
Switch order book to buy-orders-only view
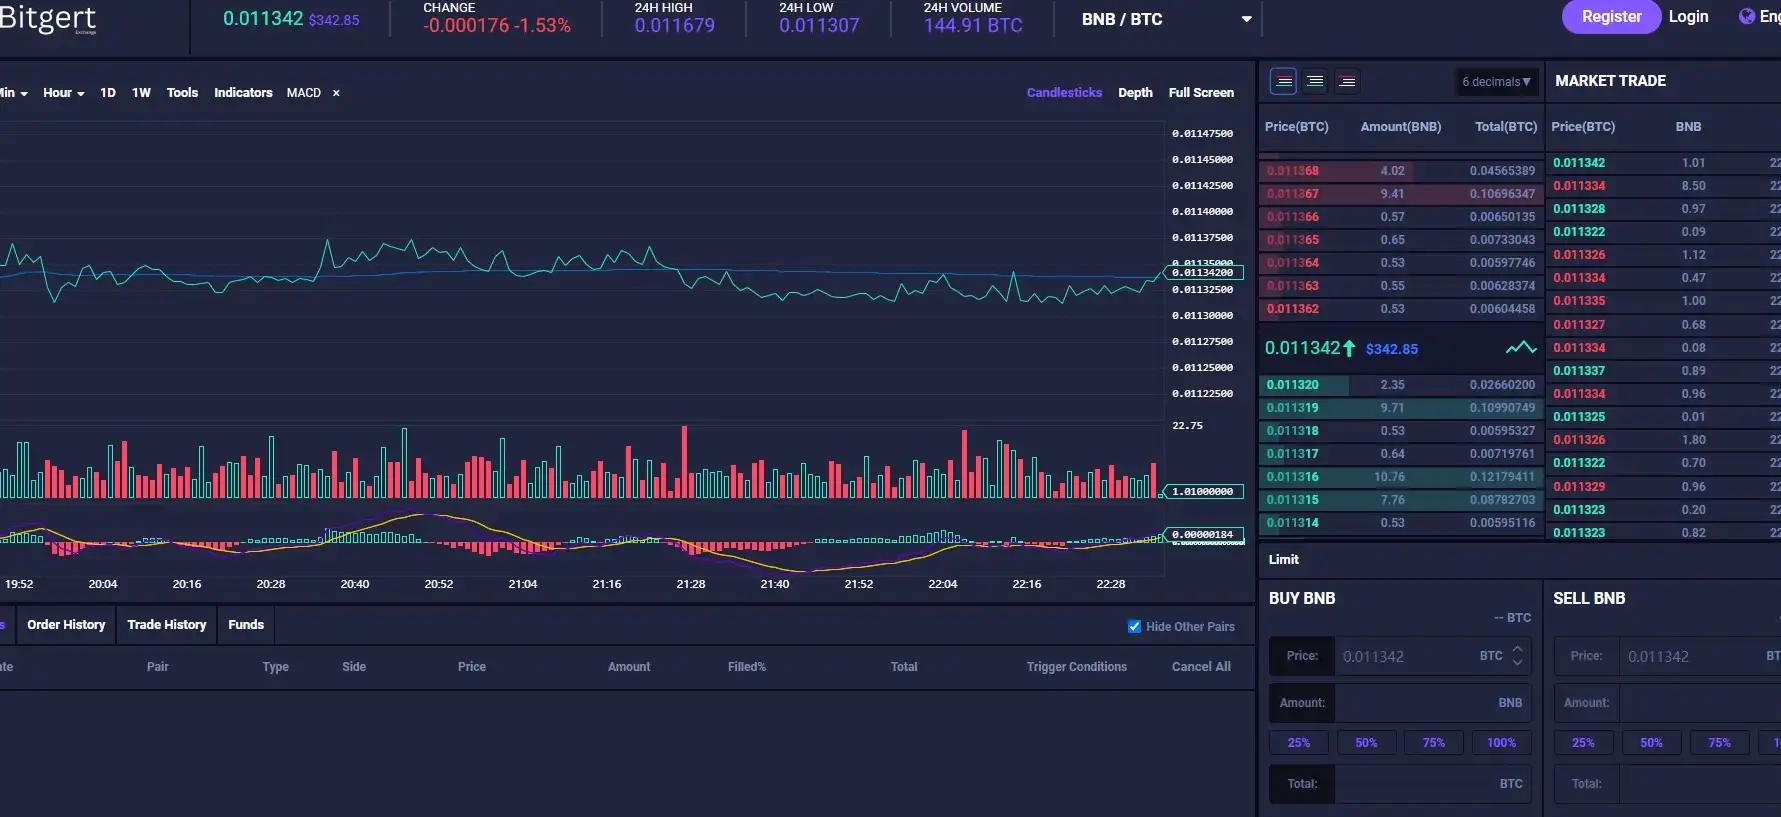click(x=1315, y=81)
